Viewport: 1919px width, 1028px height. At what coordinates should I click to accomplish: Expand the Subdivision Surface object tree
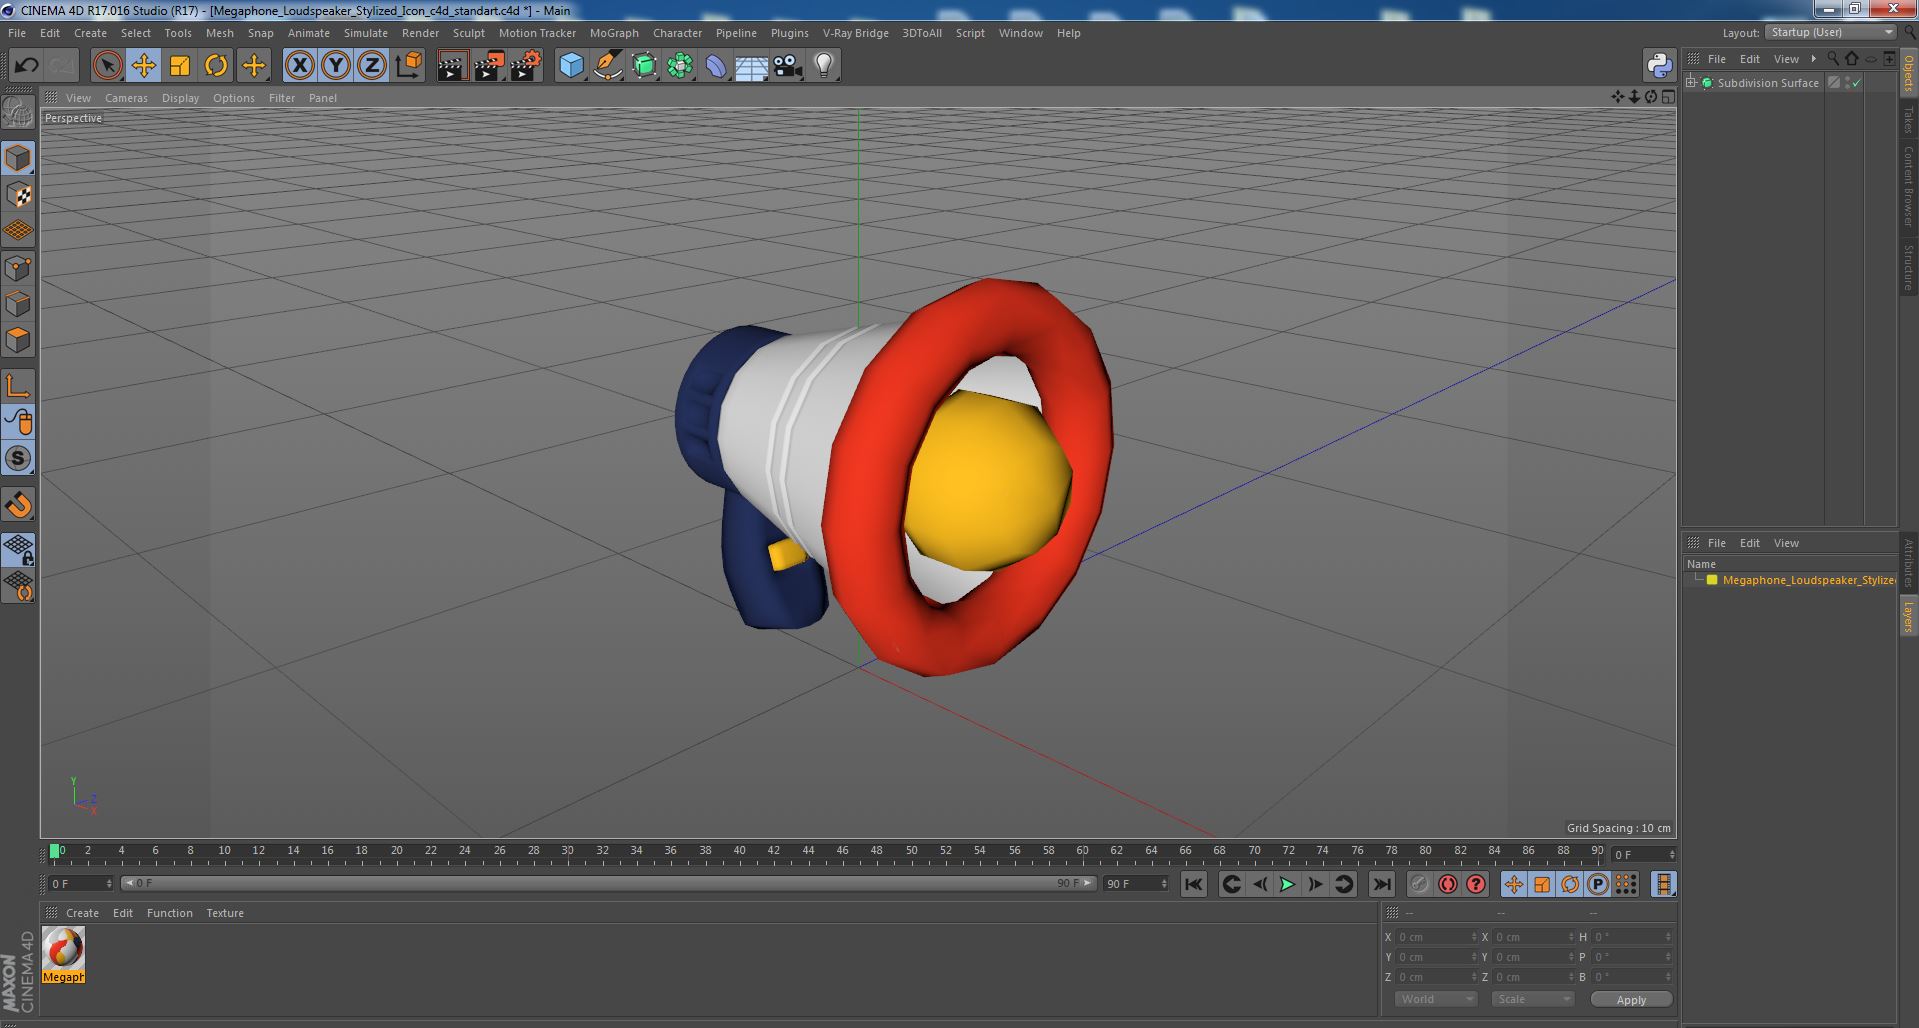tap(1691, 83)
